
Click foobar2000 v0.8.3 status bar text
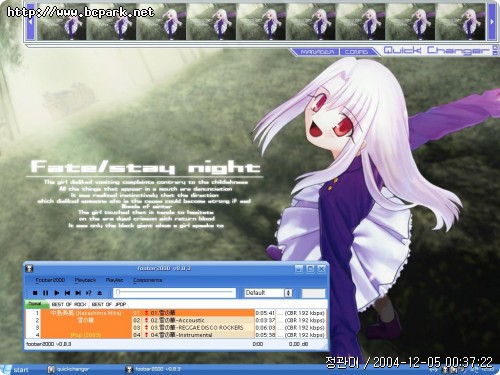[x=49, y=344]
